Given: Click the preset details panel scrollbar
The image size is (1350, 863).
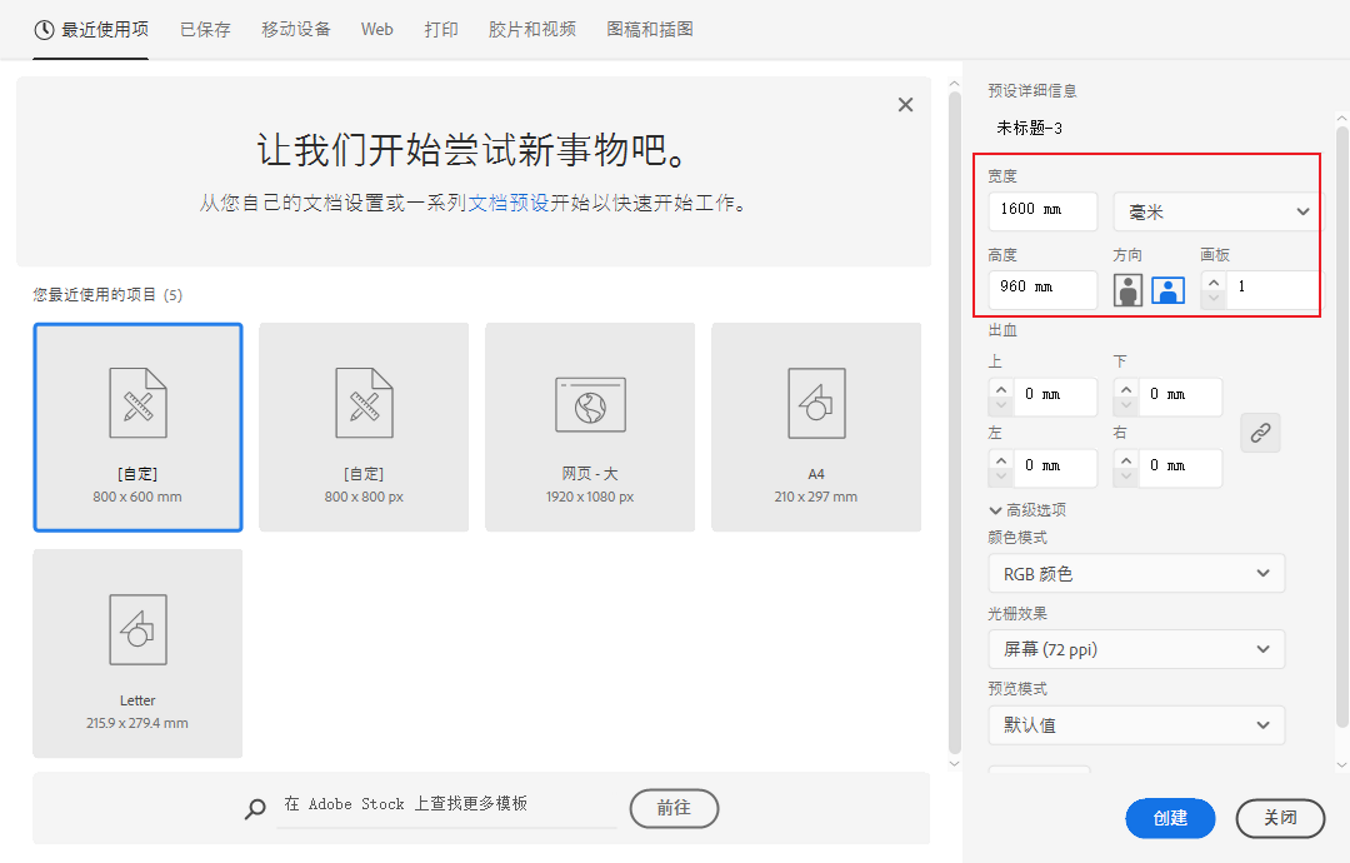Looking at the screenshot, I should tap(1342, 425).
